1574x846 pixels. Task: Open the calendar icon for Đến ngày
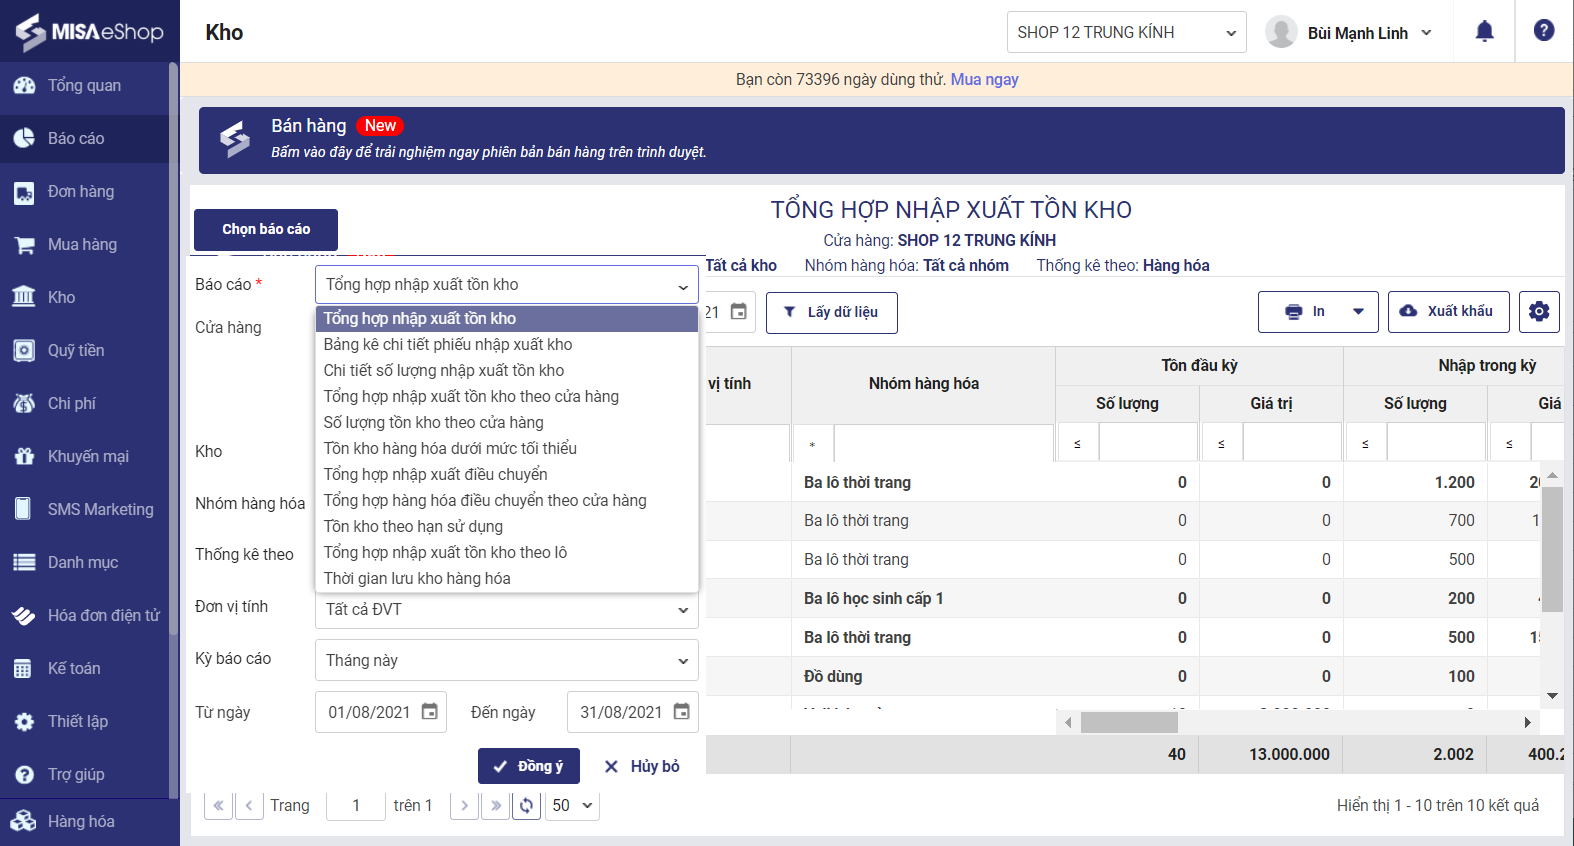coord(681,712)
